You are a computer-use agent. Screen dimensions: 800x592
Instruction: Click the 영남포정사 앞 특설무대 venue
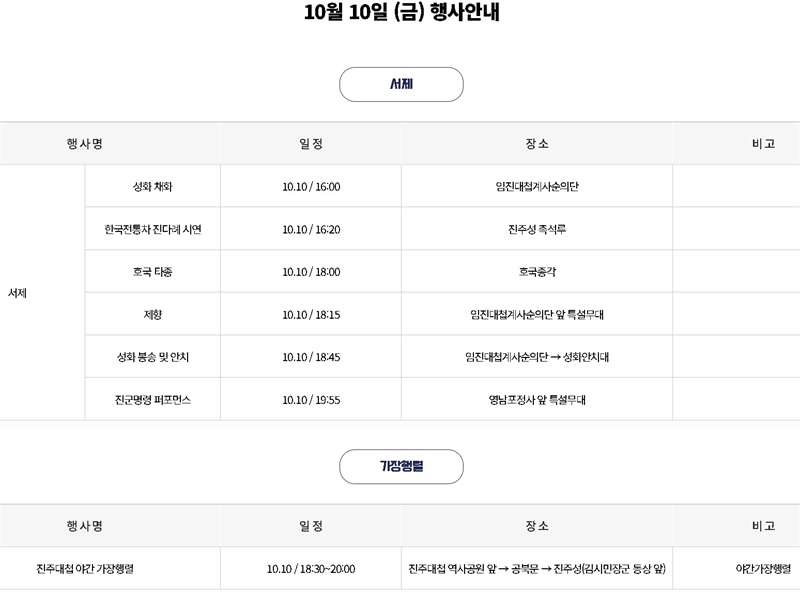pos(536,399)
